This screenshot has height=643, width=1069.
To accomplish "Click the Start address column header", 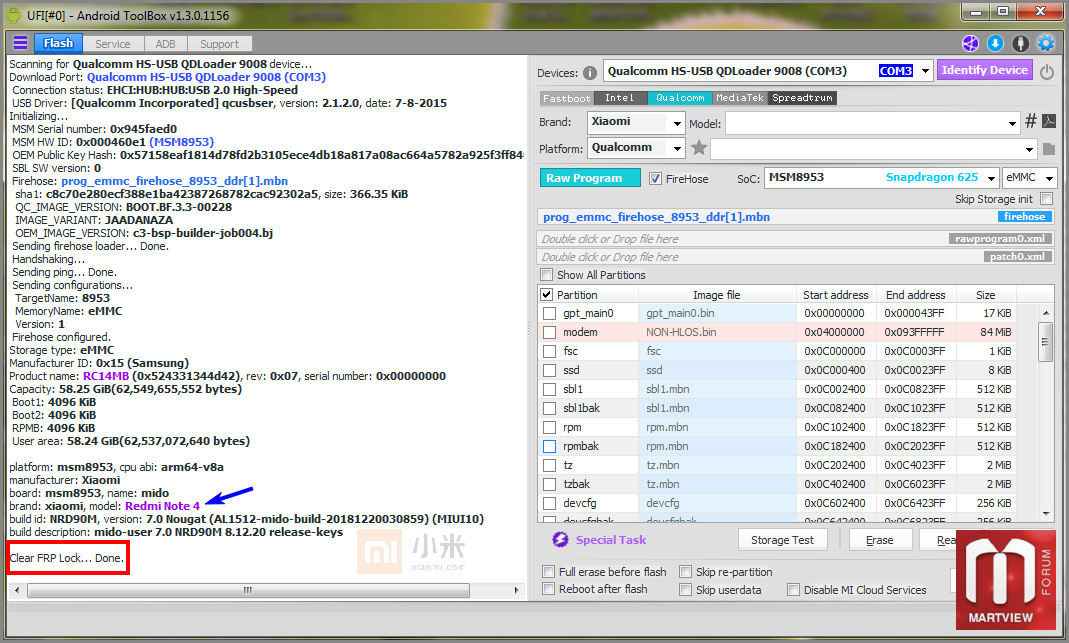I will coord(836,295).
